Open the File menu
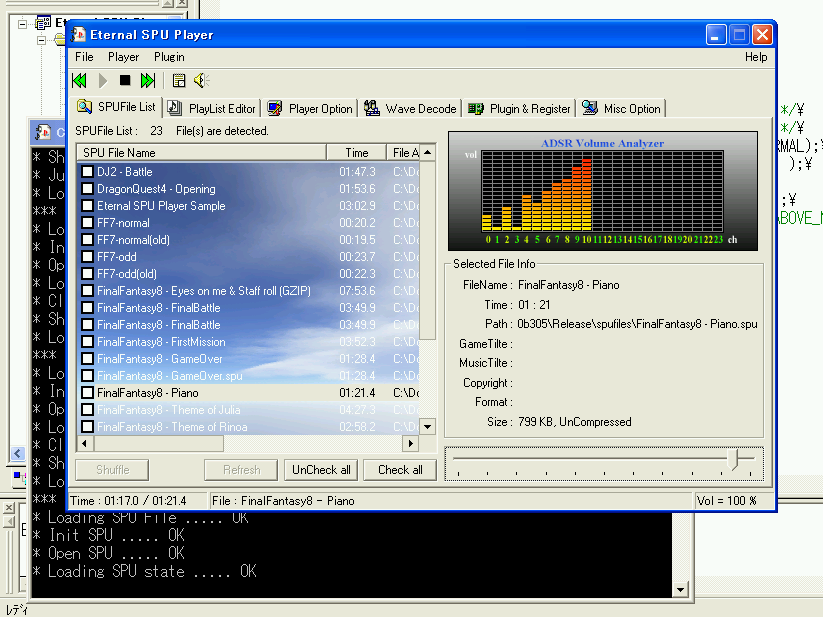Image resolution: width=823 pixels, height=617 pixels. click(84, 57)
